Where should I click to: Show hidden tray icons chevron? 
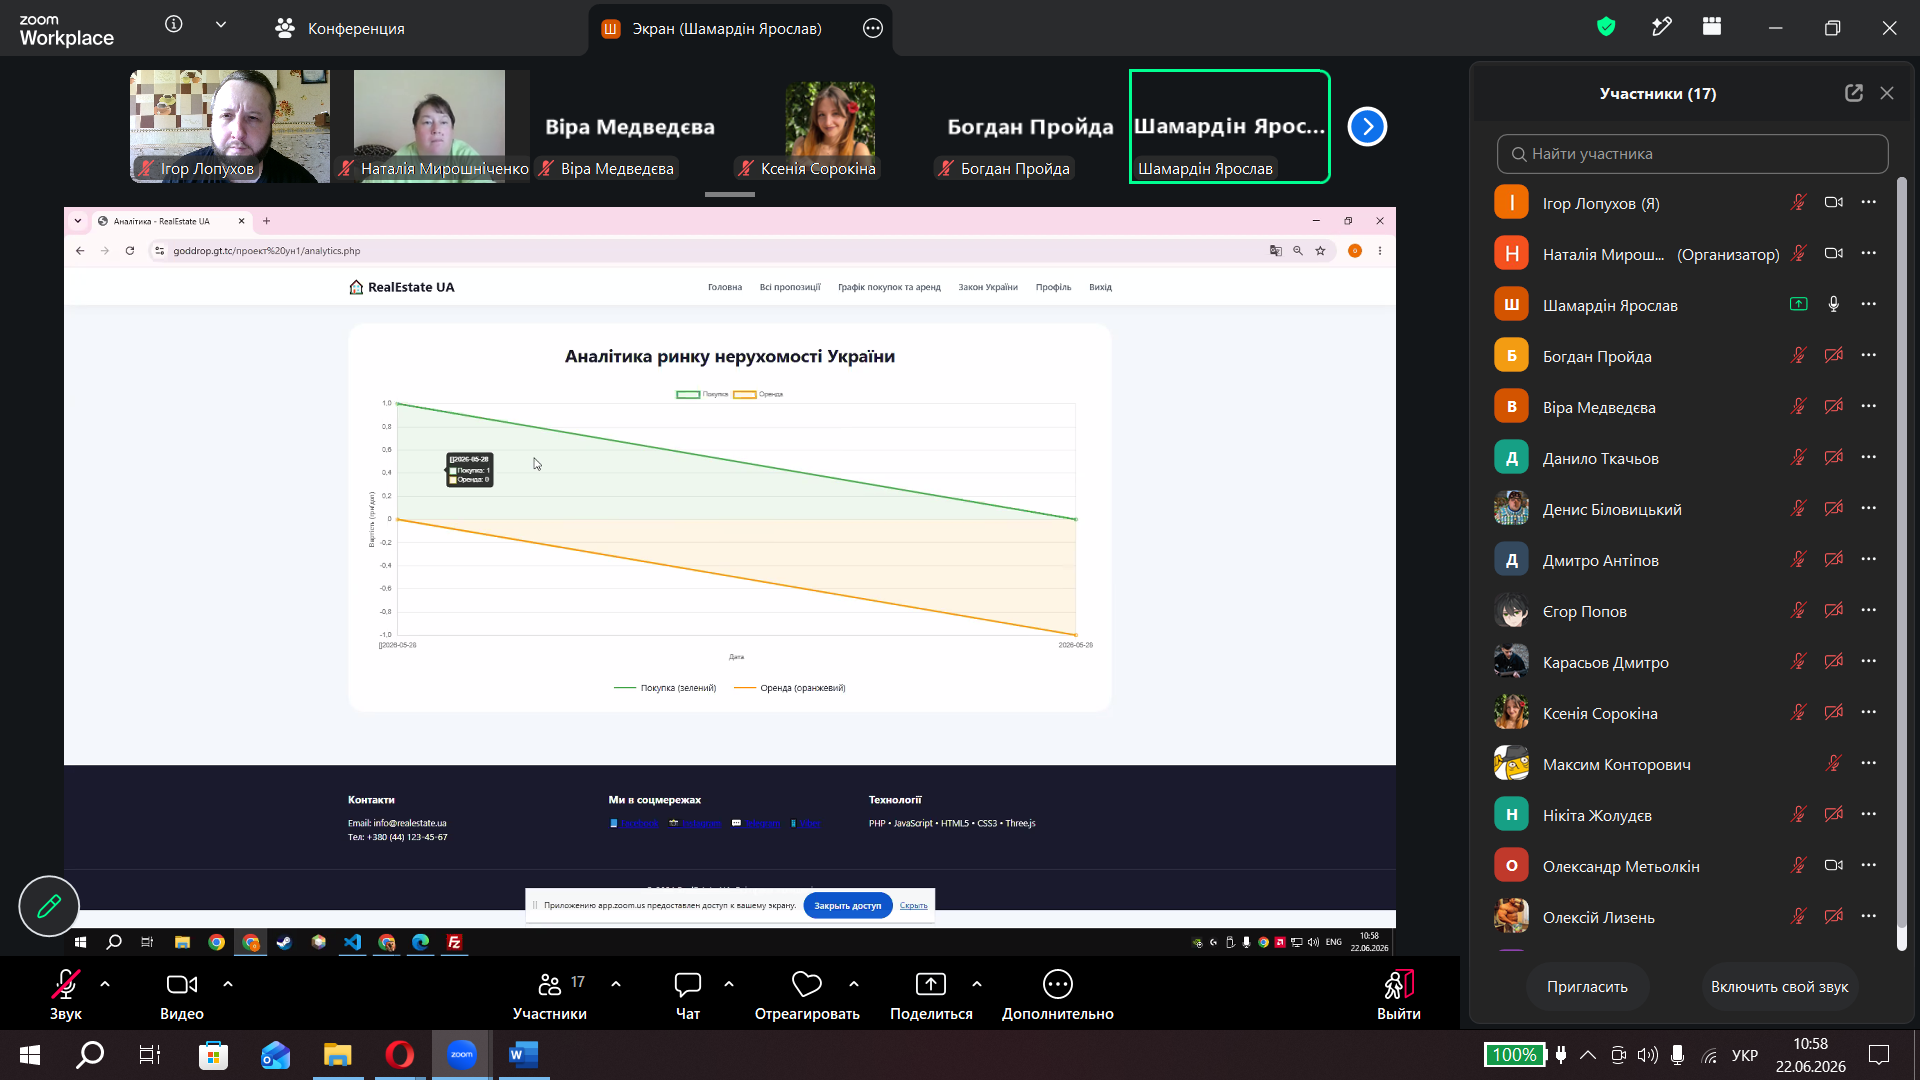(1588, 1054)
